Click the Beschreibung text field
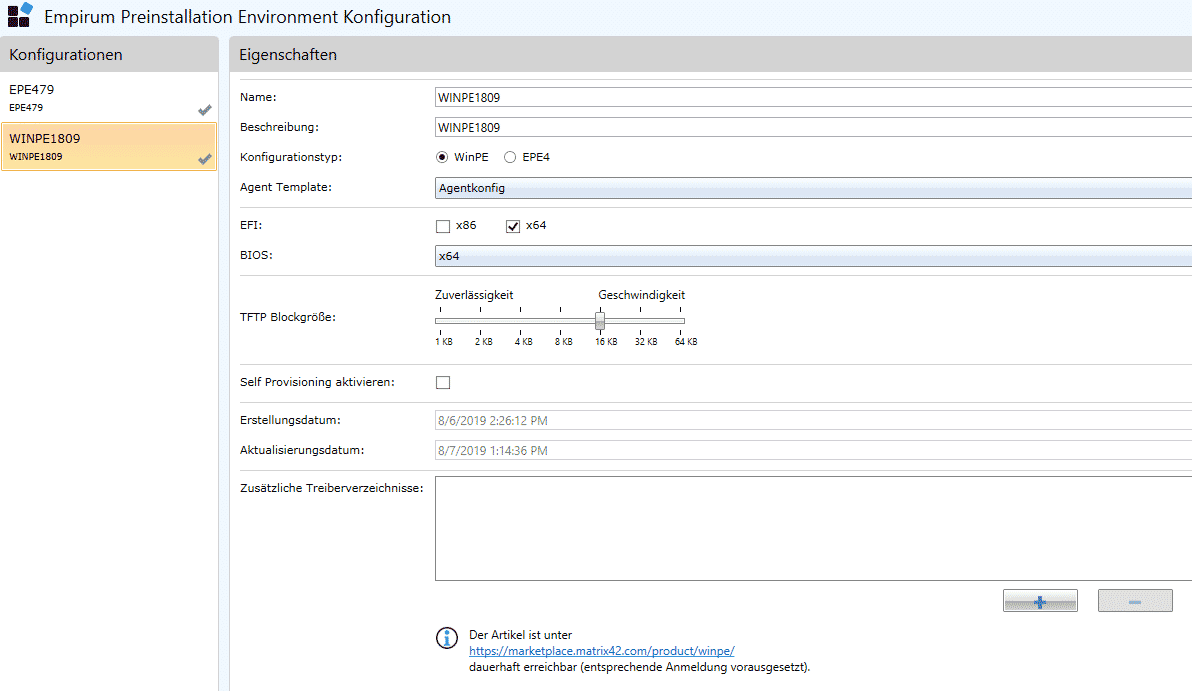The height and width of the screenshot is (691, 1192). 813,128
